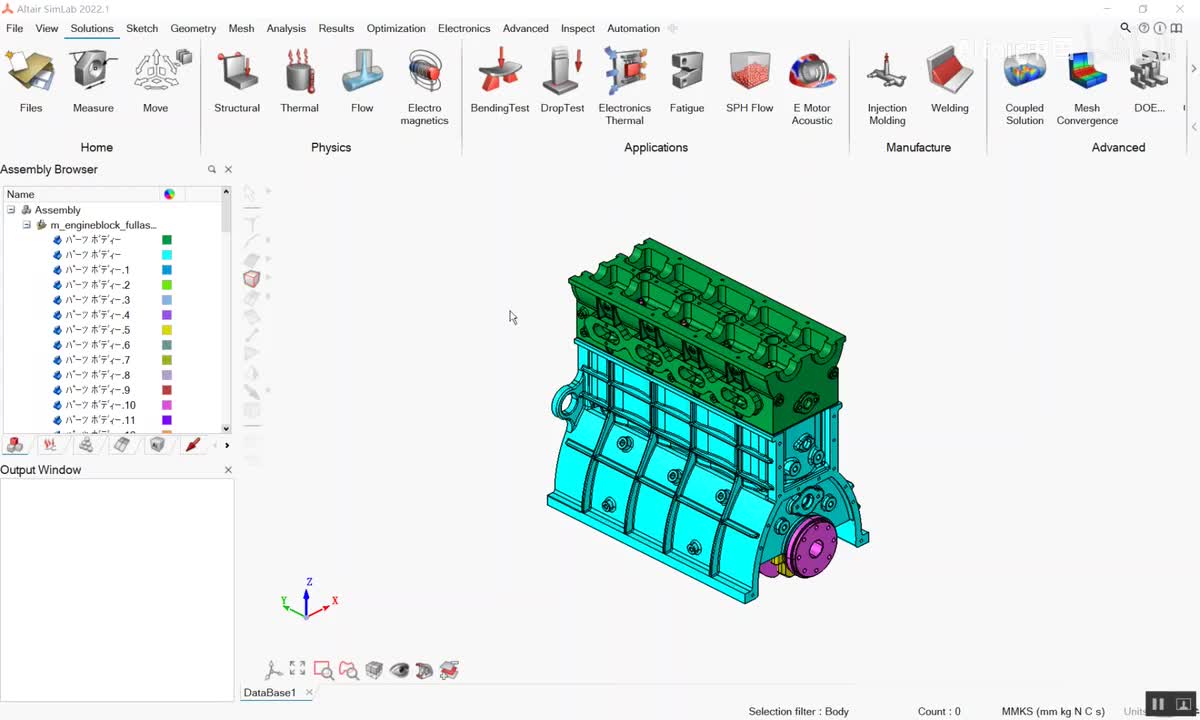Viewport: 1200px width, 720px height.
Task: Click the search icon in the Assembly Browser
Action: point(212,170)
